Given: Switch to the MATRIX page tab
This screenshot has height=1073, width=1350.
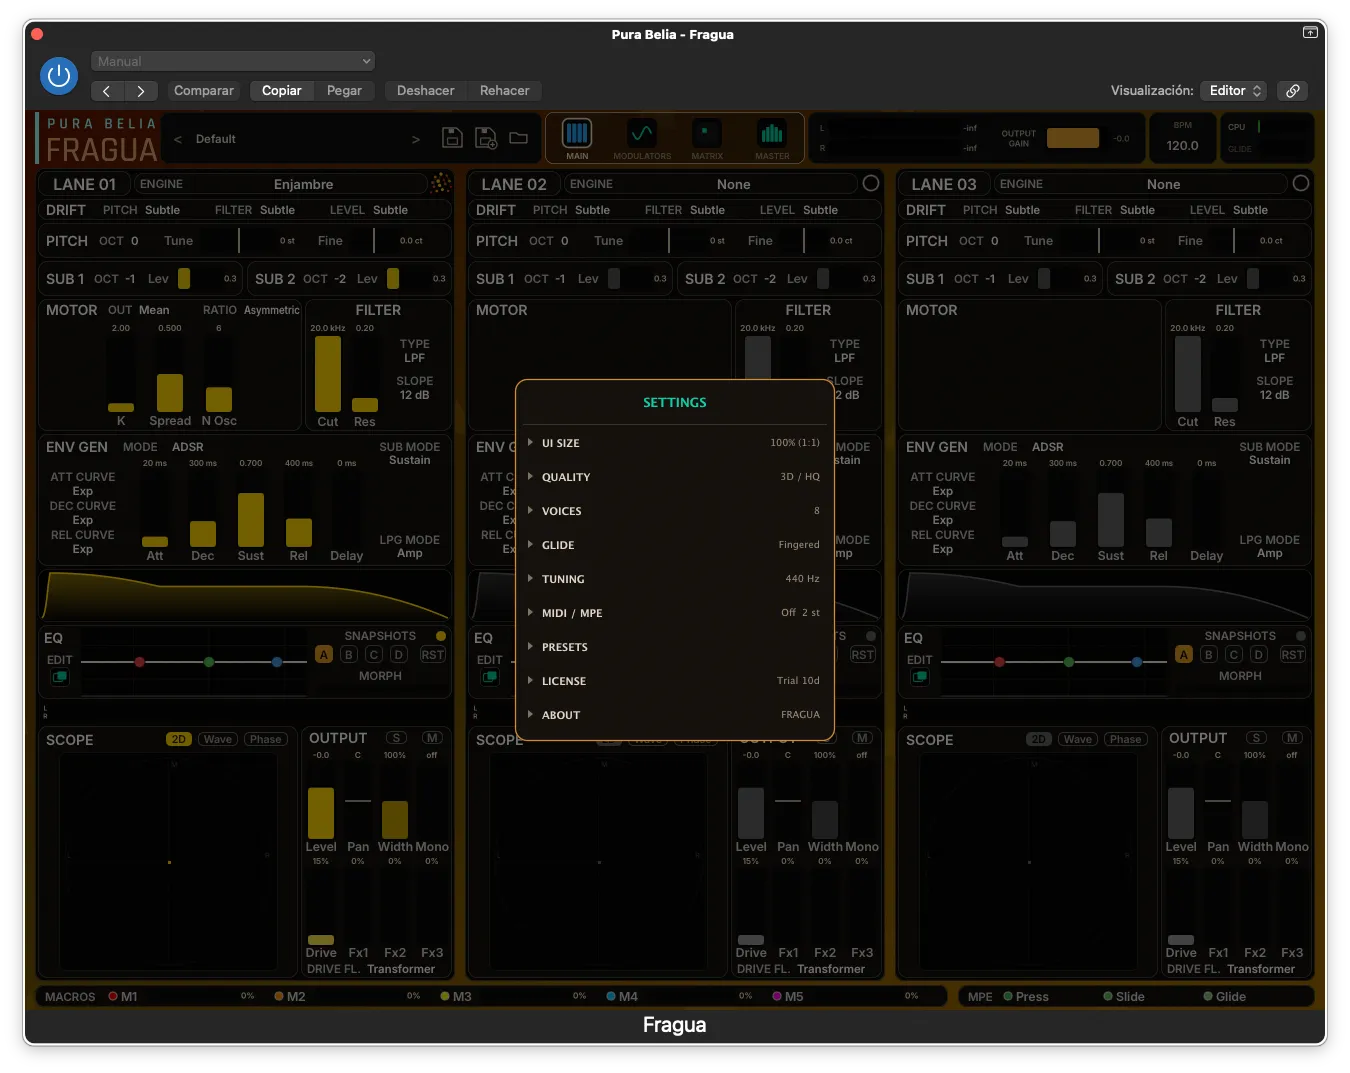Looking at the screenshot, I should click(x=706, y=139).
